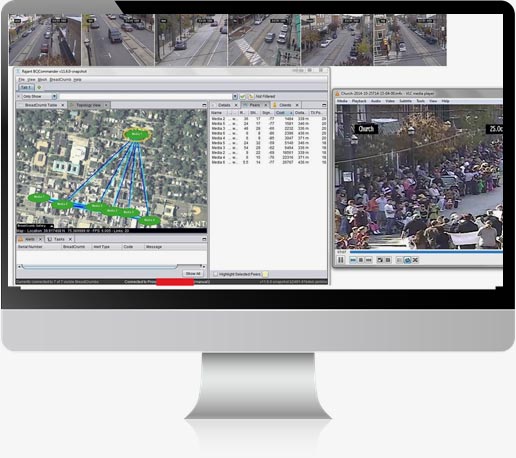Click VLC previous media button
516x458 pixels.
click(x=353, y=260)
